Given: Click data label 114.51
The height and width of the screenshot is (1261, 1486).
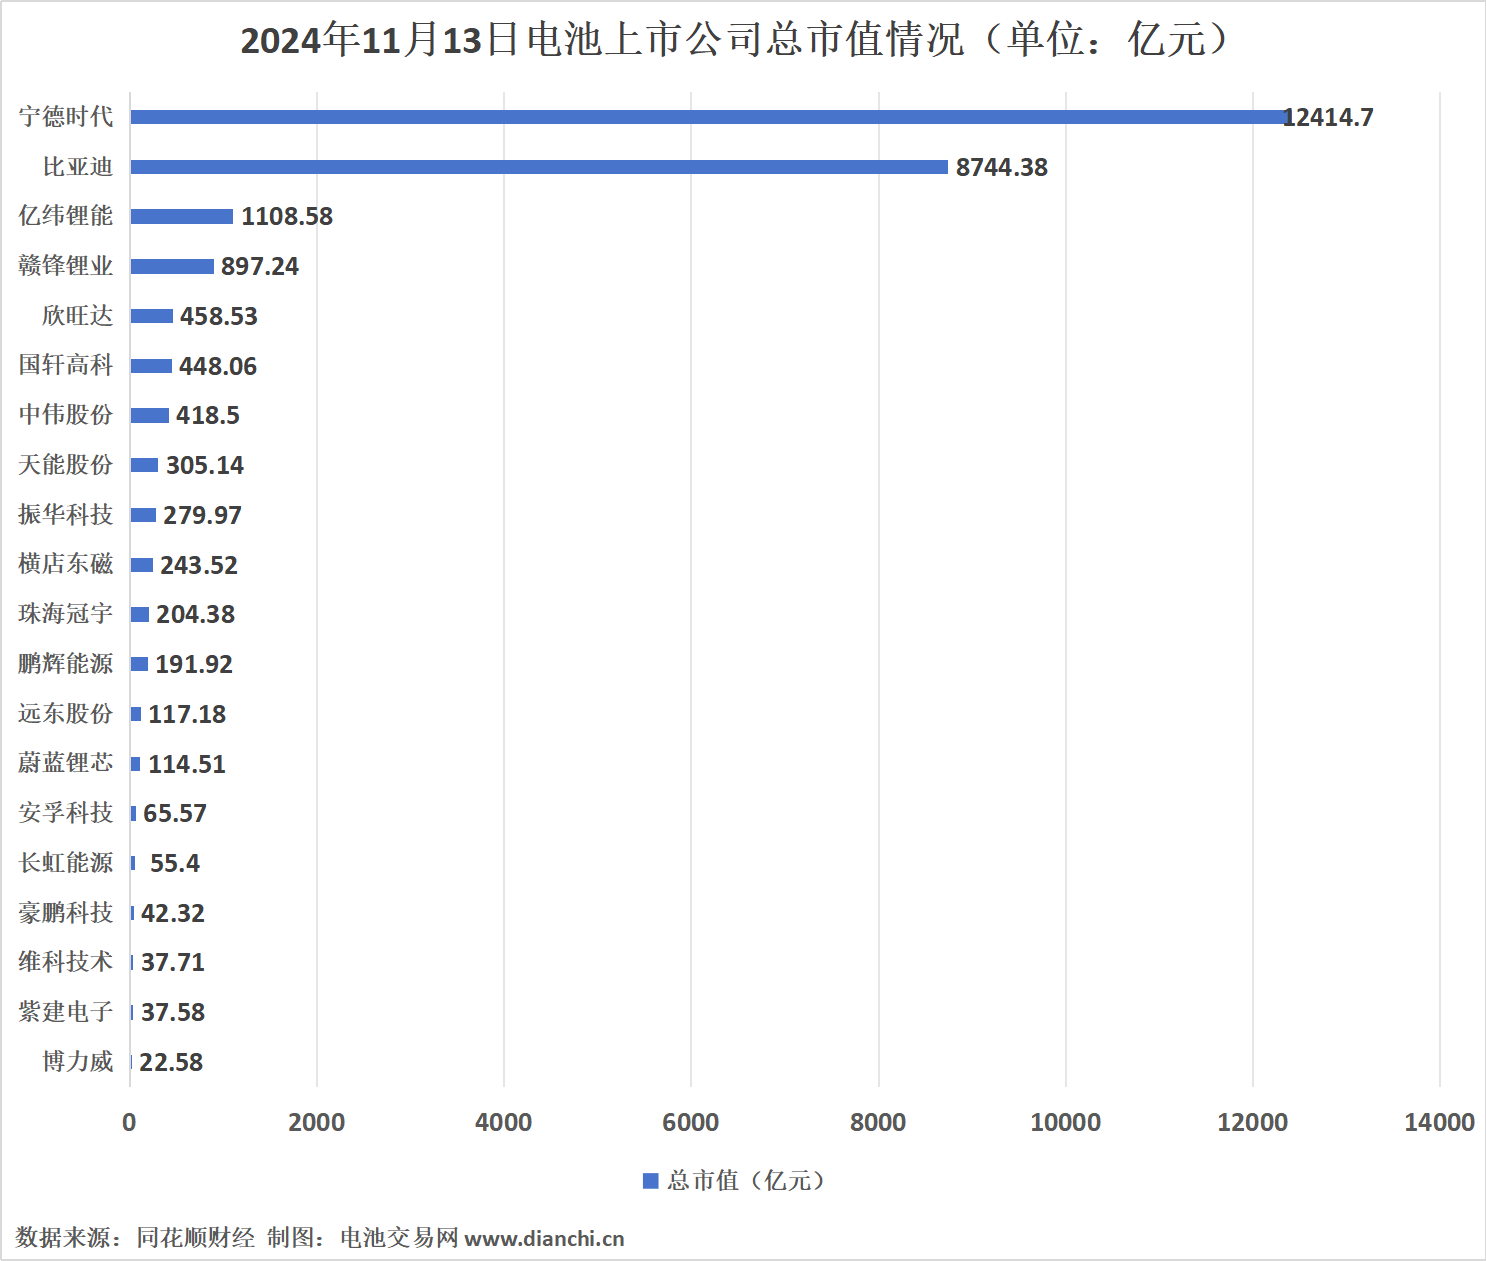Looking at the screenshot, I should click(187, 764).
